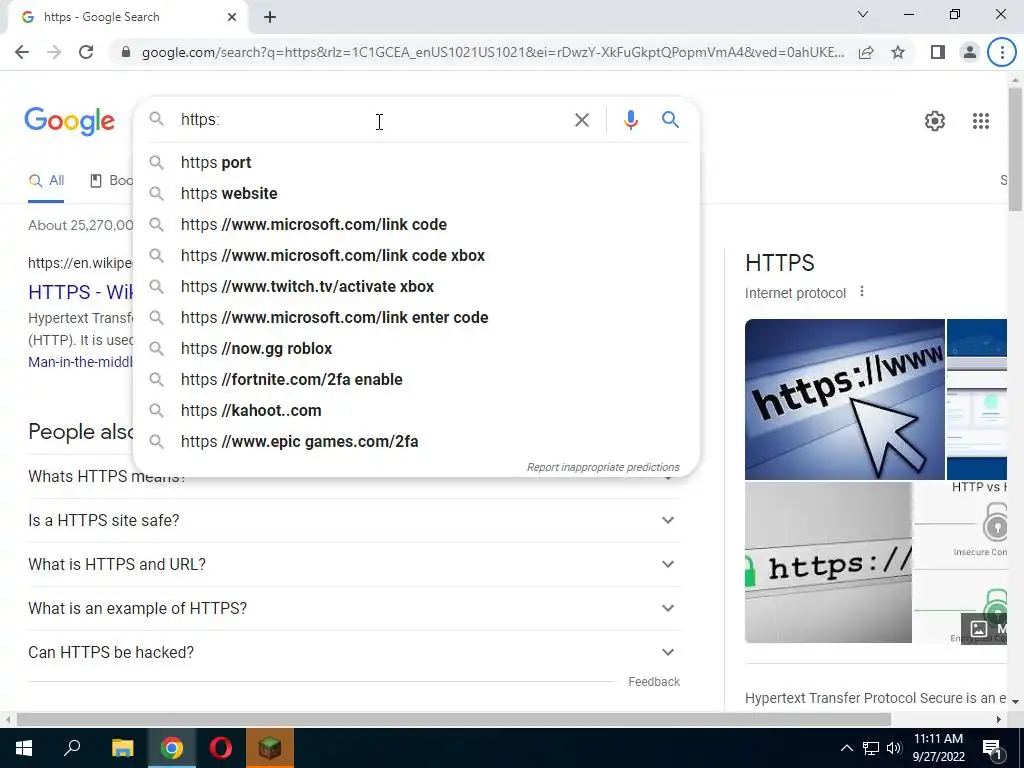Expand "What is an example of HTTPS?"
The height and width of the screenshot is (768, 1024).
pos(354,608)
